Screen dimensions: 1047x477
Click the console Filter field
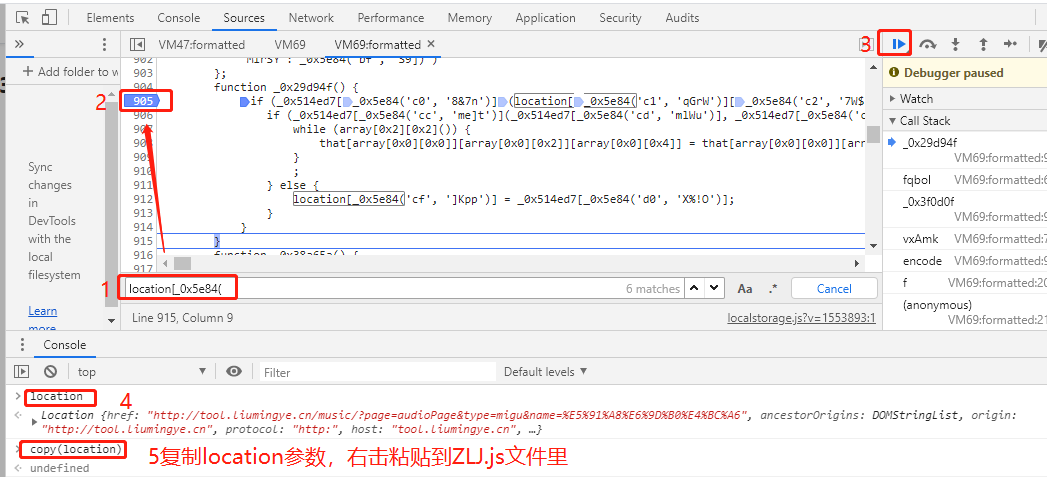[x=378, y=372]
